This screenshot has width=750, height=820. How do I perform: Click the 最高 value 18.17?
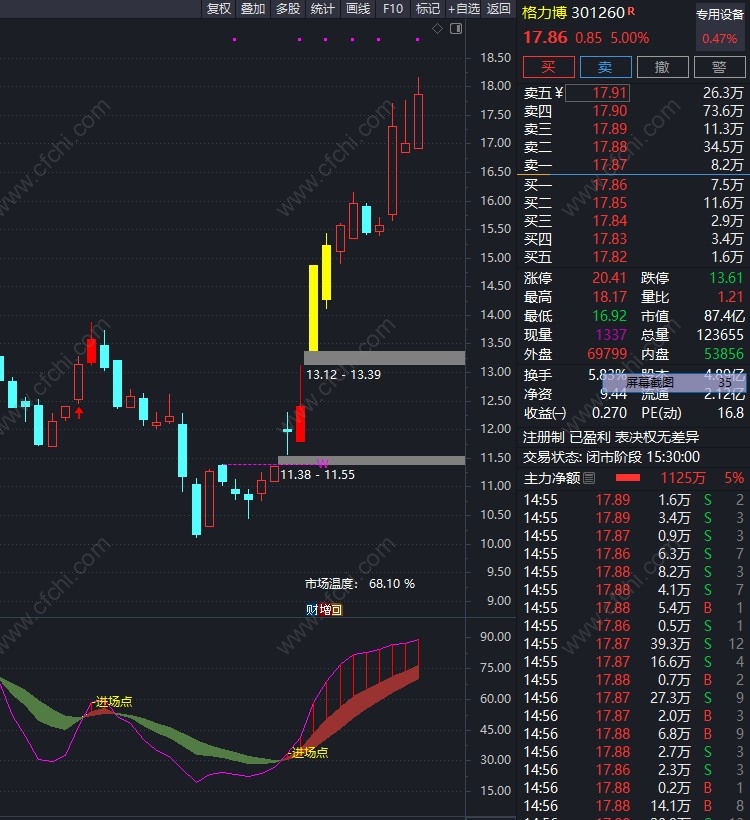(609, 297)
